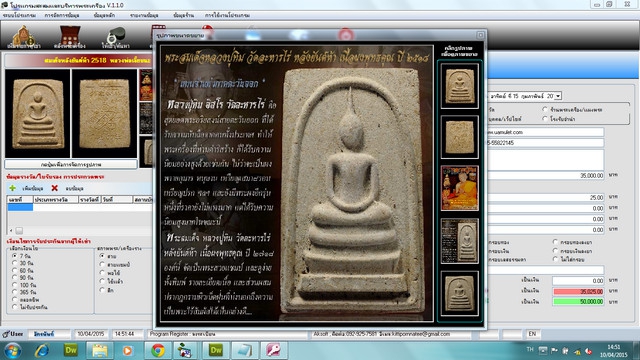Select the ร้านพระเครื่อง/แผงพระ source radio button

pos(545,109)
